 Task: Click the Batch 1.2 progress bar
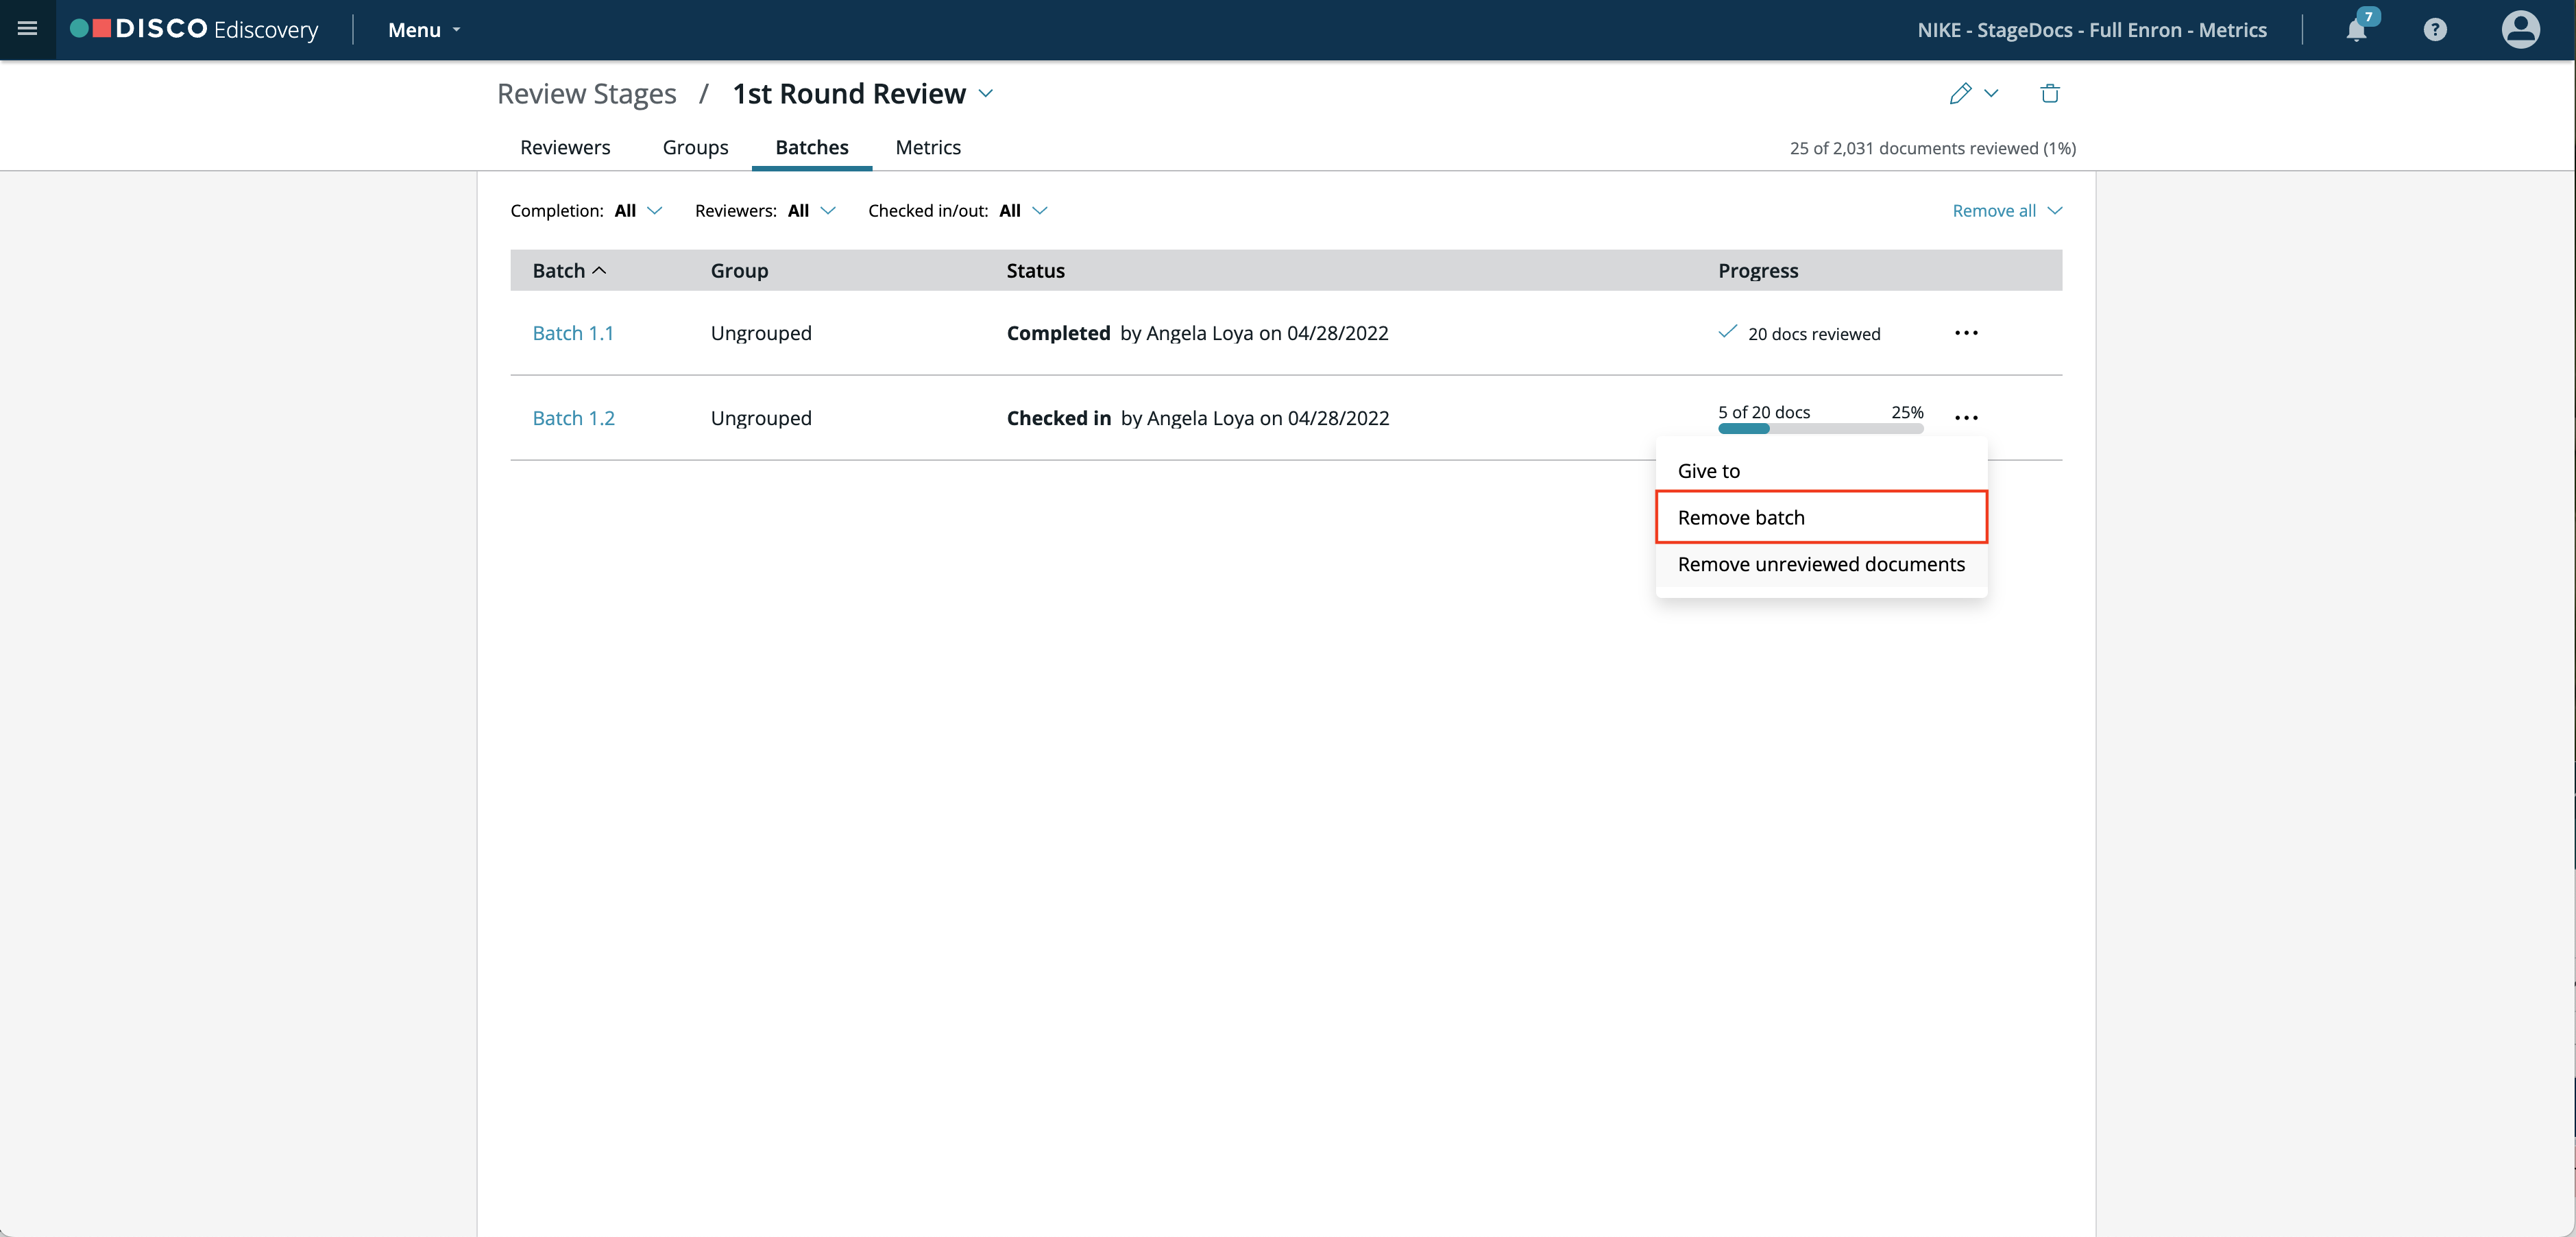coord(1820,429)
